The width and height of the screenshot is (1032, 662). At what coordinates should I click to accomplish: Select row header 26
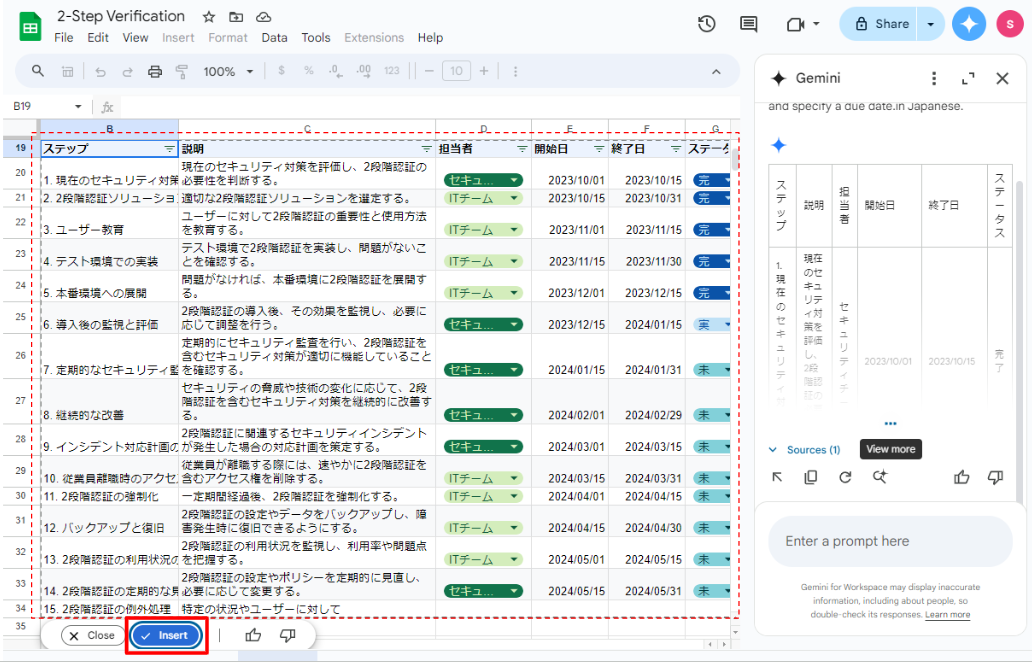pos(20,355)
